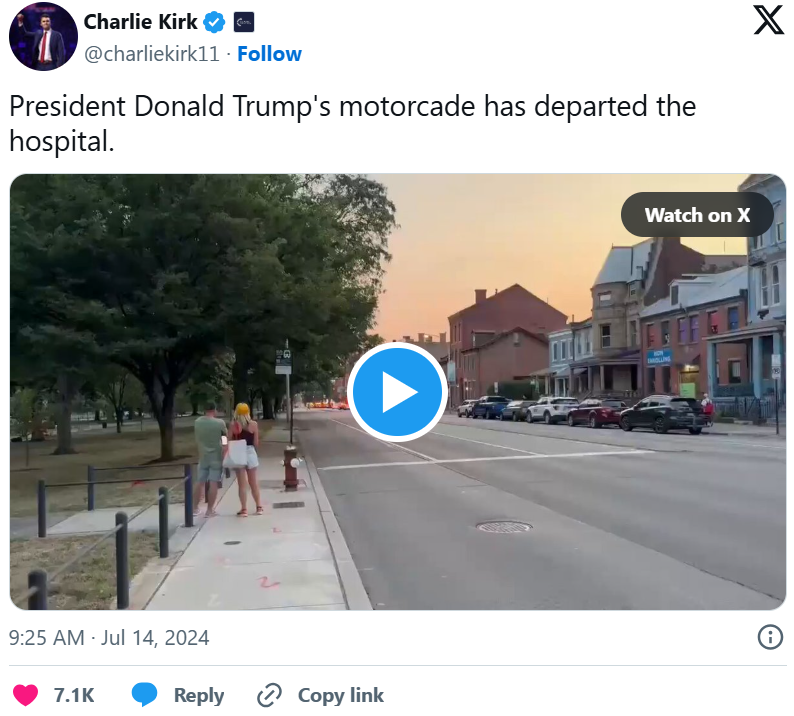Viewport: 794px width, 716px height.
Task: Click the heart like icon
Action: tap(25, 695)
